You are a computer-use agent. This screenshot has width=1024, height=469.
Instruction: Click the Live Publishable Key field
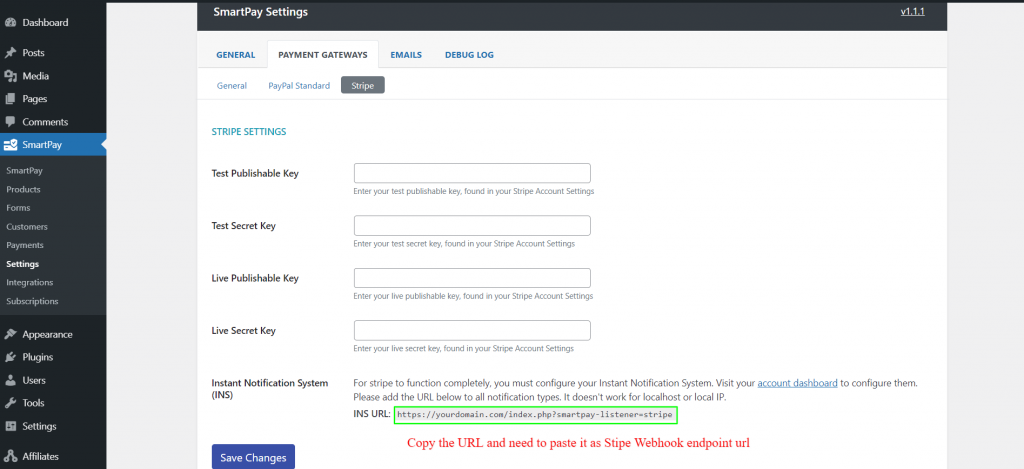coord(472,278)
